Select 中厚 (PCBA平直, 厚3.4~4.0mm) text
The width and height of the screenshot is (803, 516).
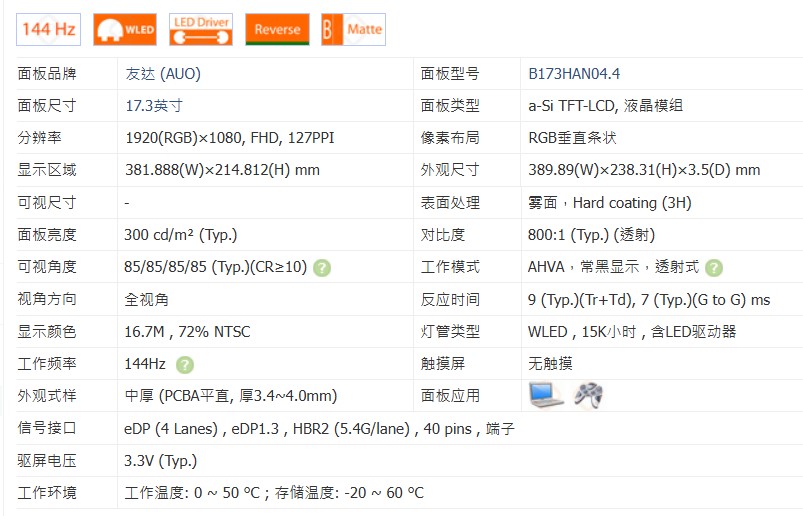(231, 396)
